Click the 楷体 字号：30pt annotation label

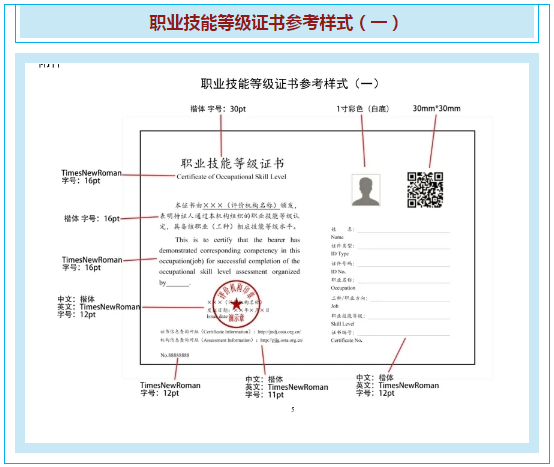(x=218, y=109)
